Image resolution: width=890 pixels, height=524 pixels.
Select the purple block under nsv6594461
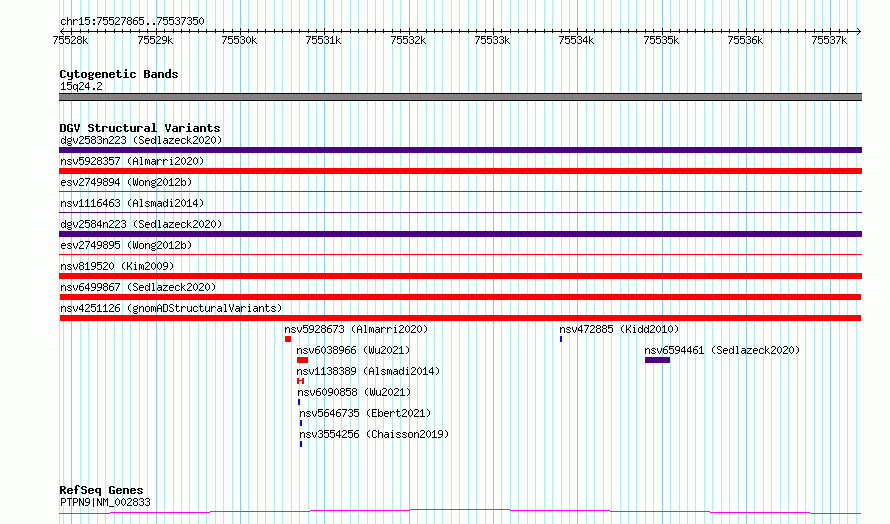point(657,360)
